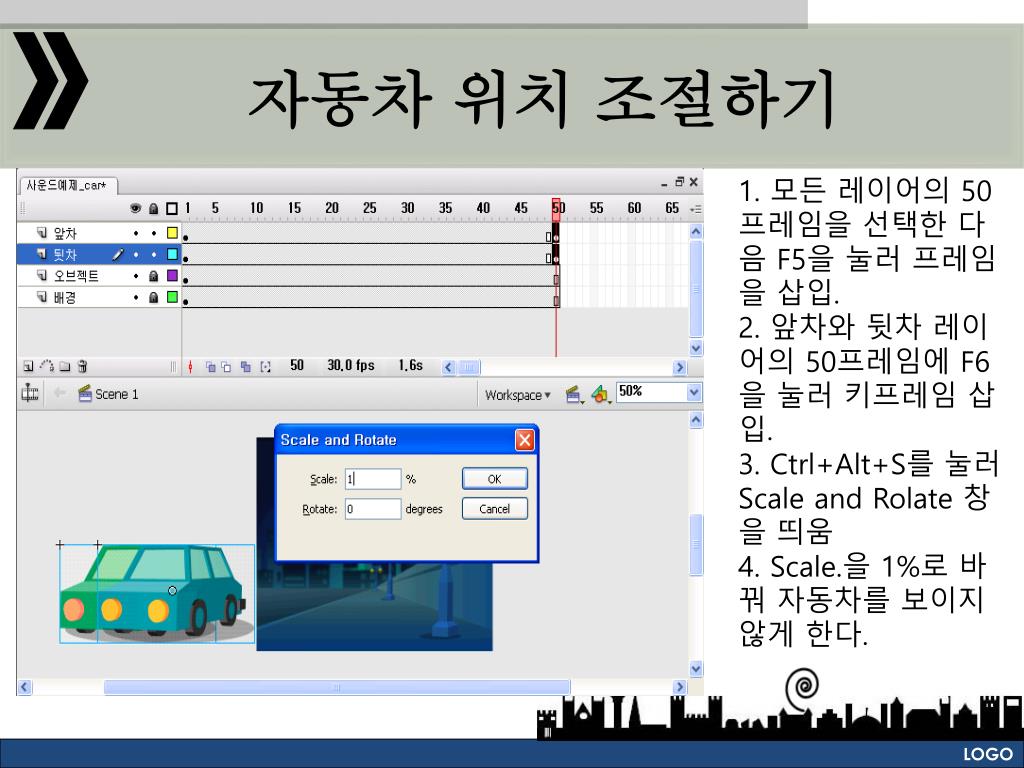Click the Rotate degrees input field

coord(373,509)
